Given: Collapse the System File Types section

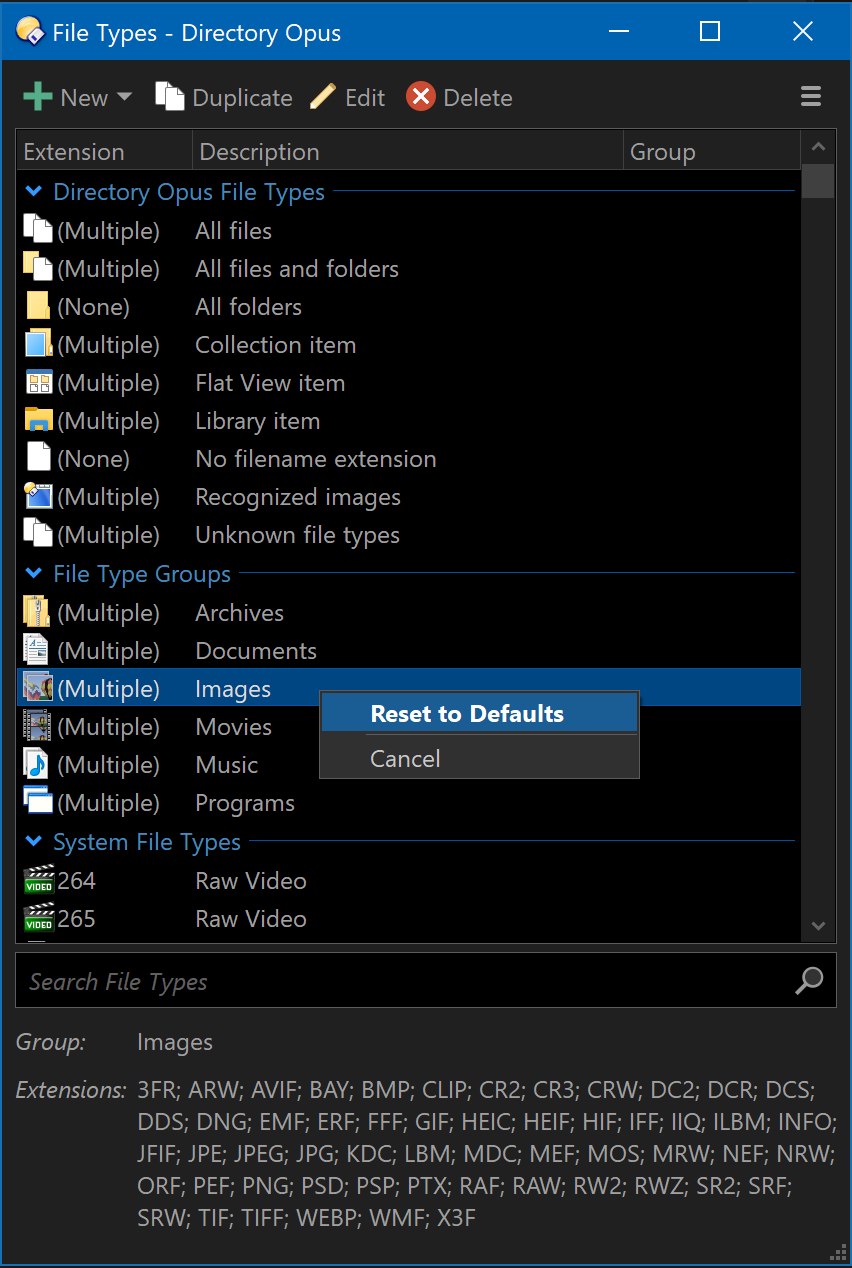Looking at the screenshot, I should pos(34,841).
